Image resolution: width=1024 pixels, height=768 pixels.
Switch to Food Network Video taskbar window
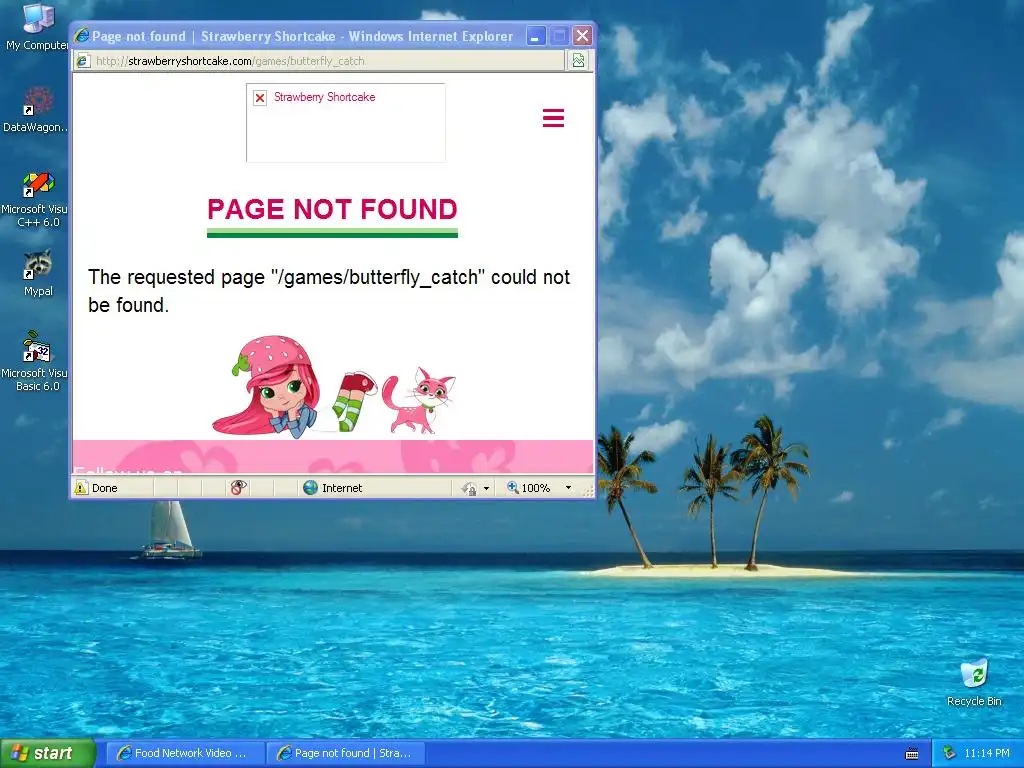click(x=185, y=753)
